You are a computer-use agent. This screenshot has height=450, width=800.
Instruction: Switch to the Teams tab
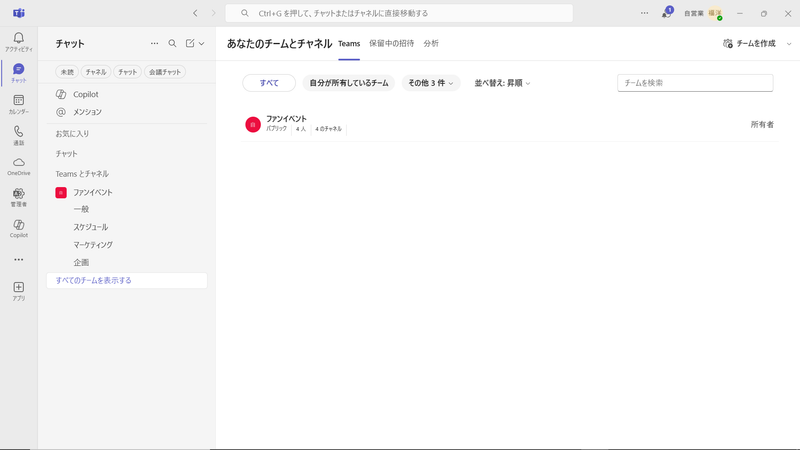click(x=349, y=44)
